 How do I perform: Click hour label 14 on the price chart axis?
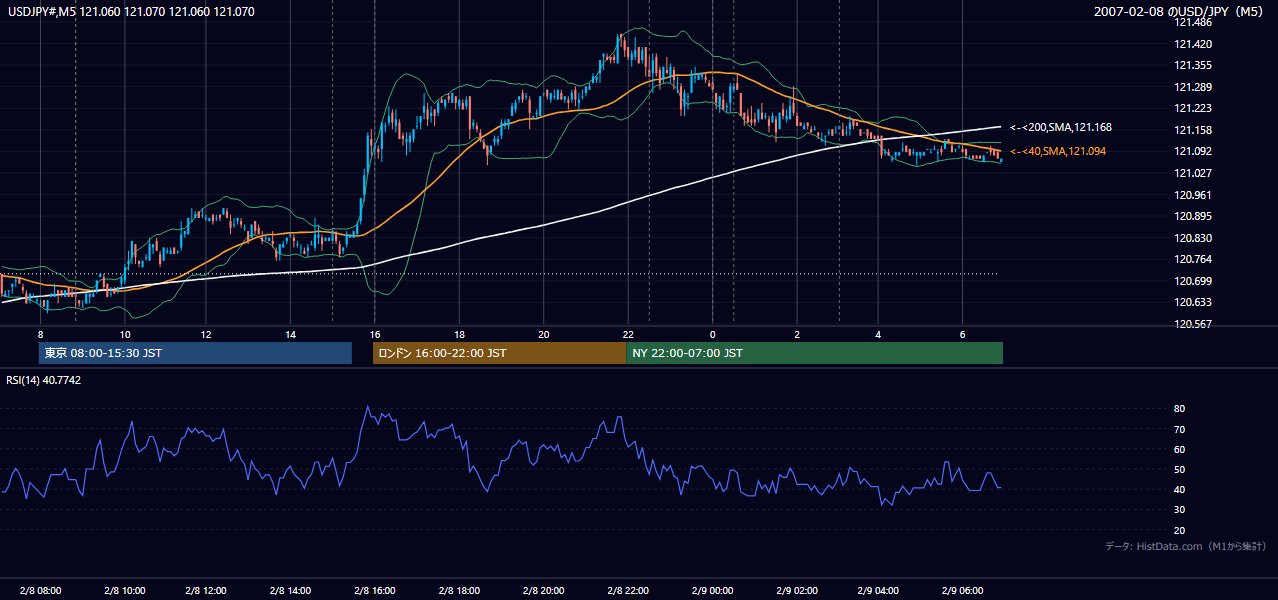[x=290, y=334]
